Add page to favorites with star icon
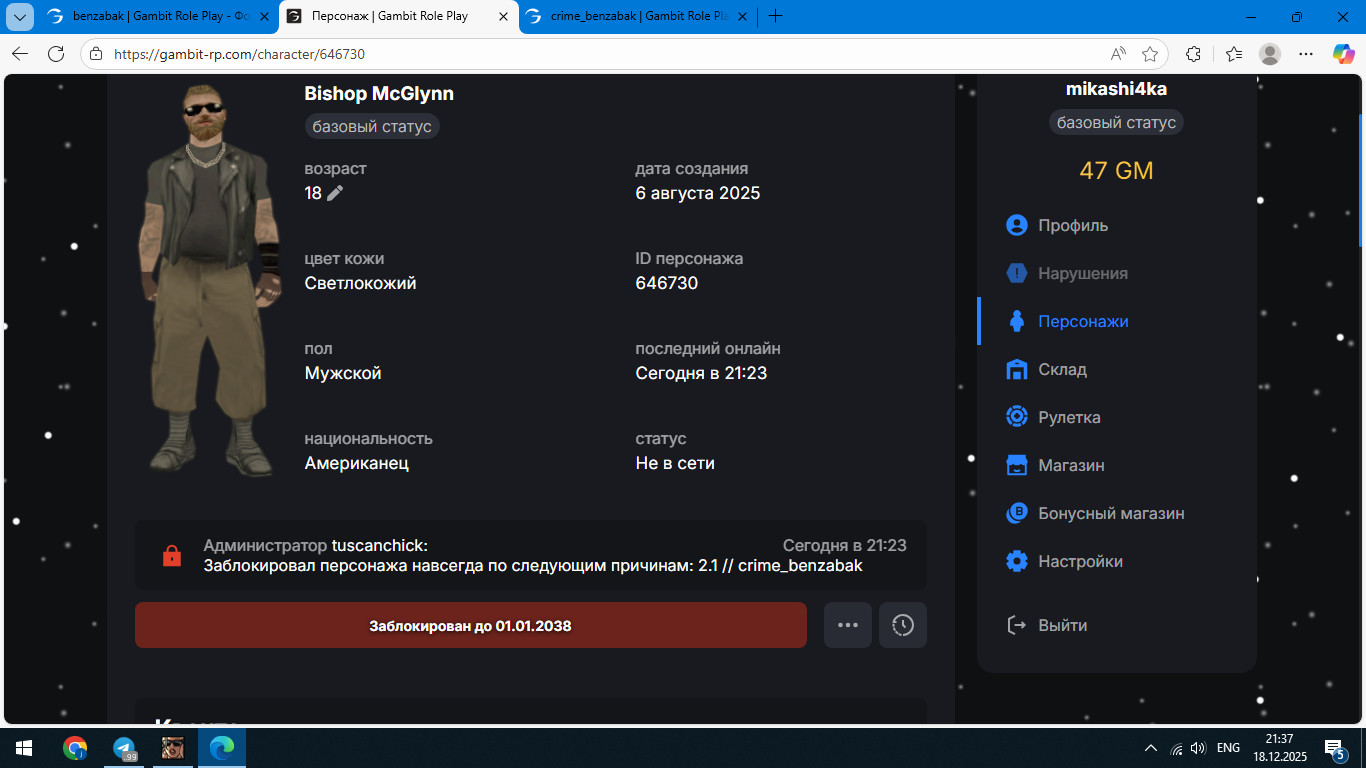Screen dimensions: 1366x768 (1150, 54)
